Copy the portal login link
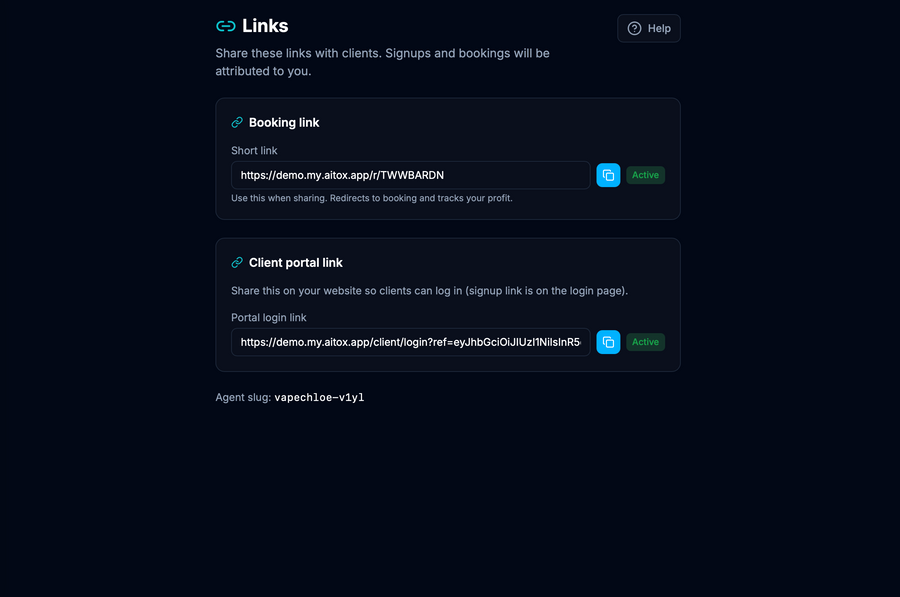 coord(608,342)
